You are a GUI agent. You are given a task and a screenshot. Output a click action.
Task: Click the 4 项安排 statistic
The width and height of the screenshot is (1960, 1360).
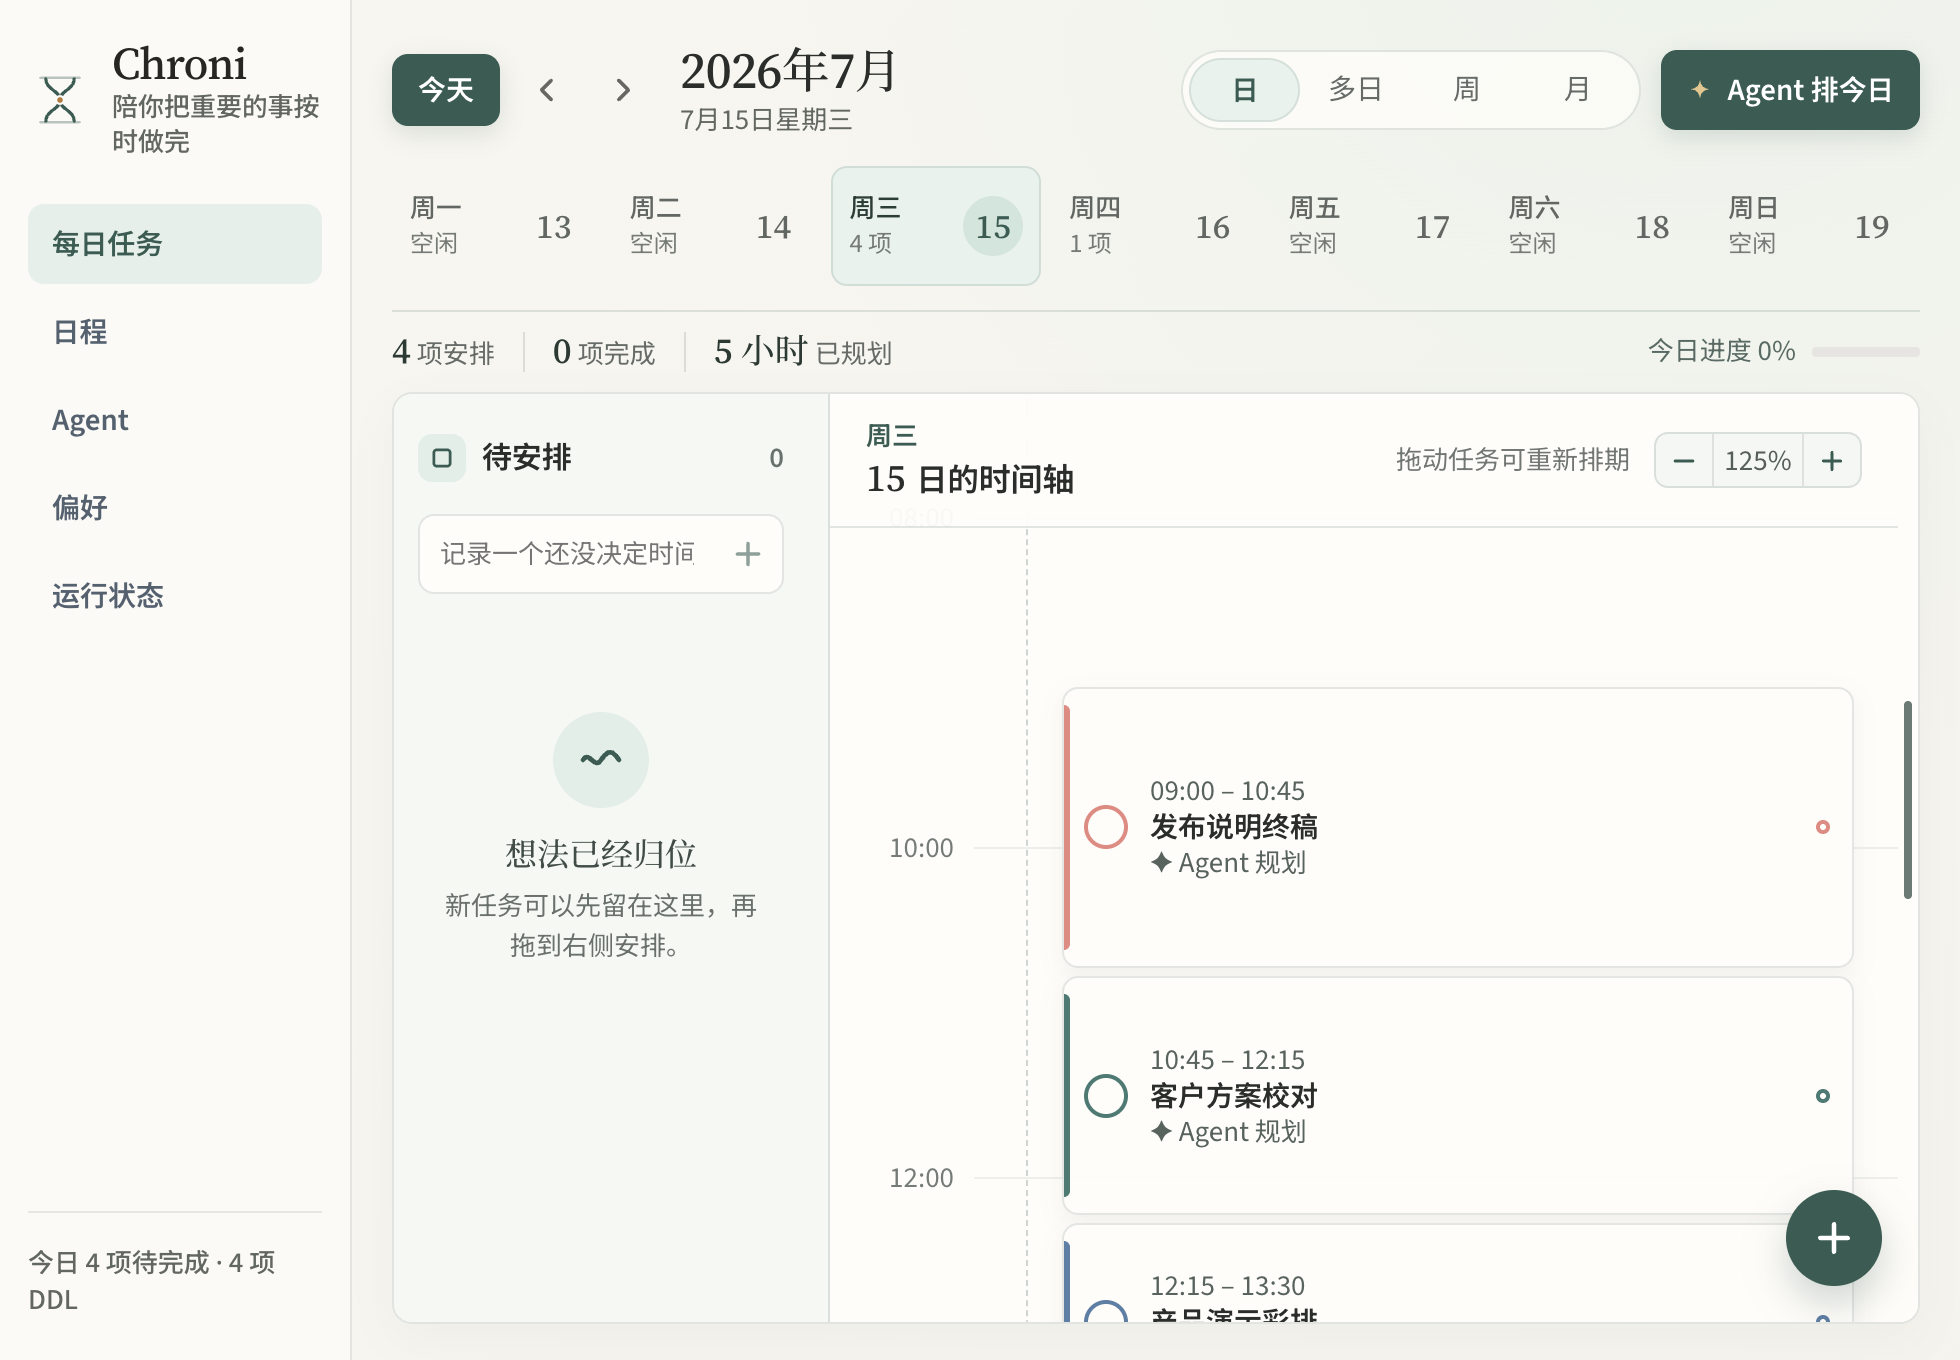[444, 352]
